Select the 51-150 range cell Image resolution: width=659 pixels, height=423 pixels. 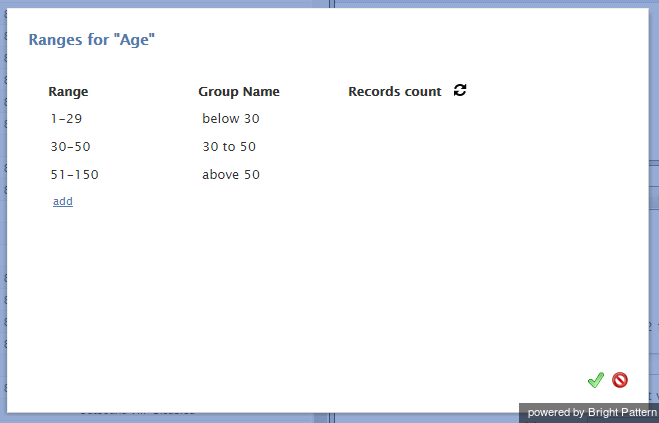pos(74,174)
